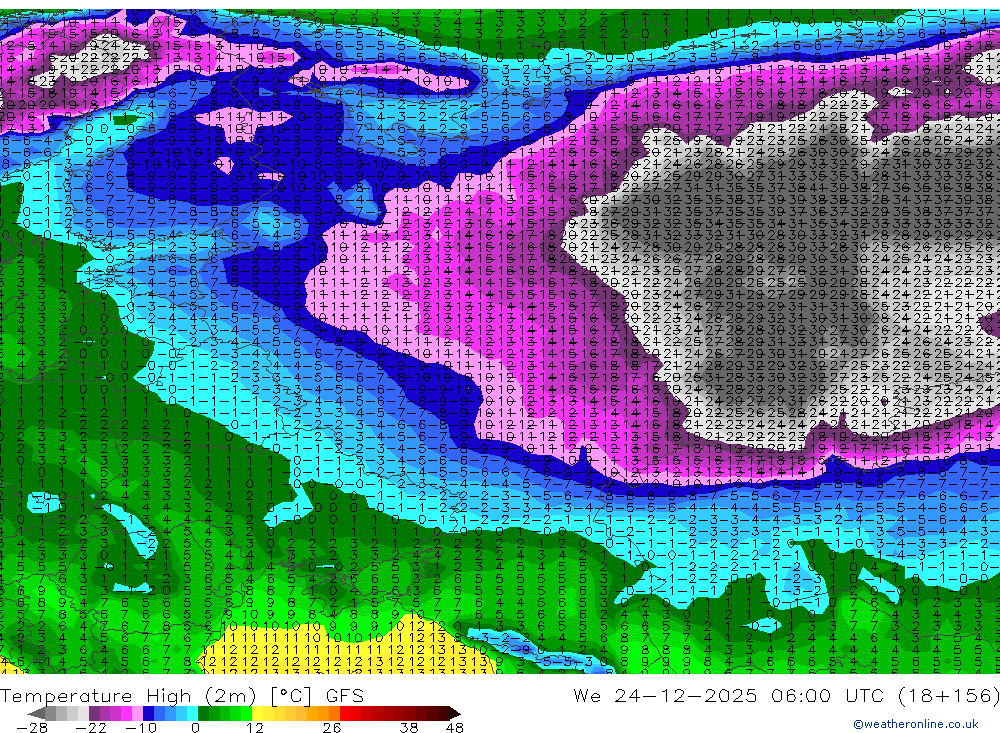Click the -22 legend label

coord(91,727)
